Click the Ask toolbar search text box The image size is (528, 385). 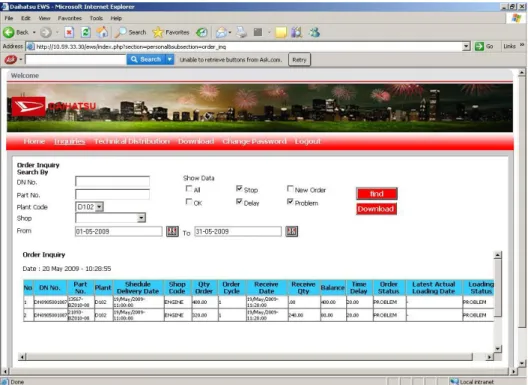point(76,60)
